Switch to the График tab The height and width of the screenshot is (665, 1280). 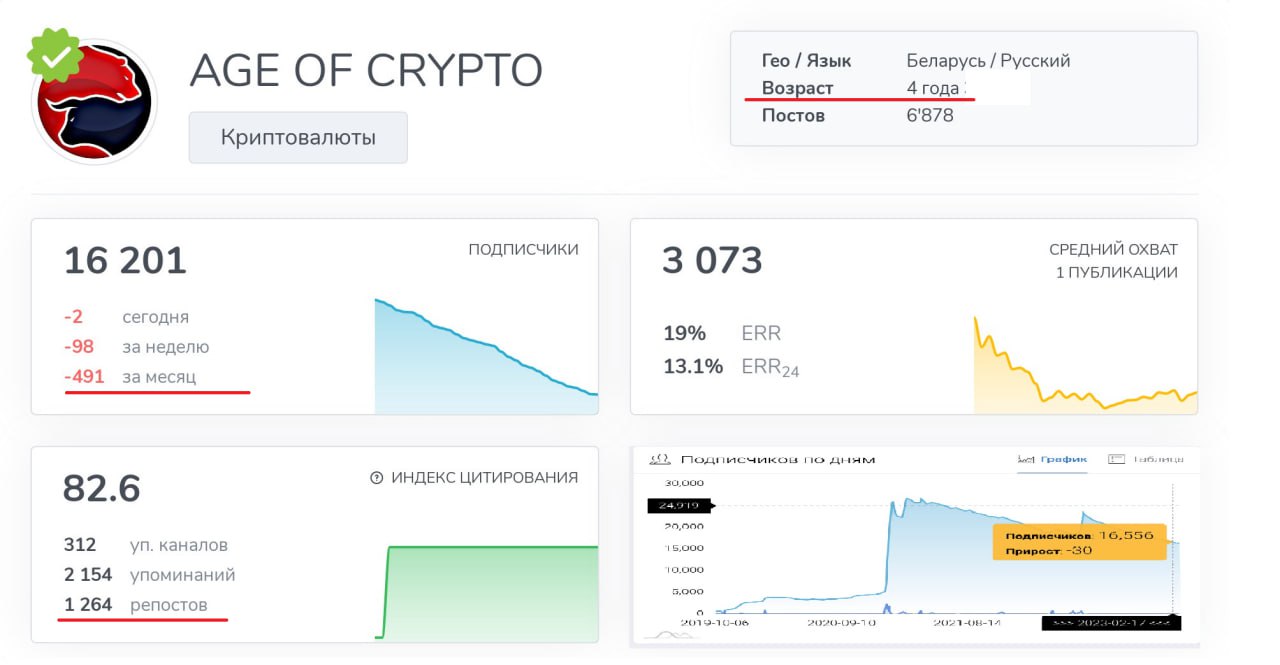(x=1063, y=459)
